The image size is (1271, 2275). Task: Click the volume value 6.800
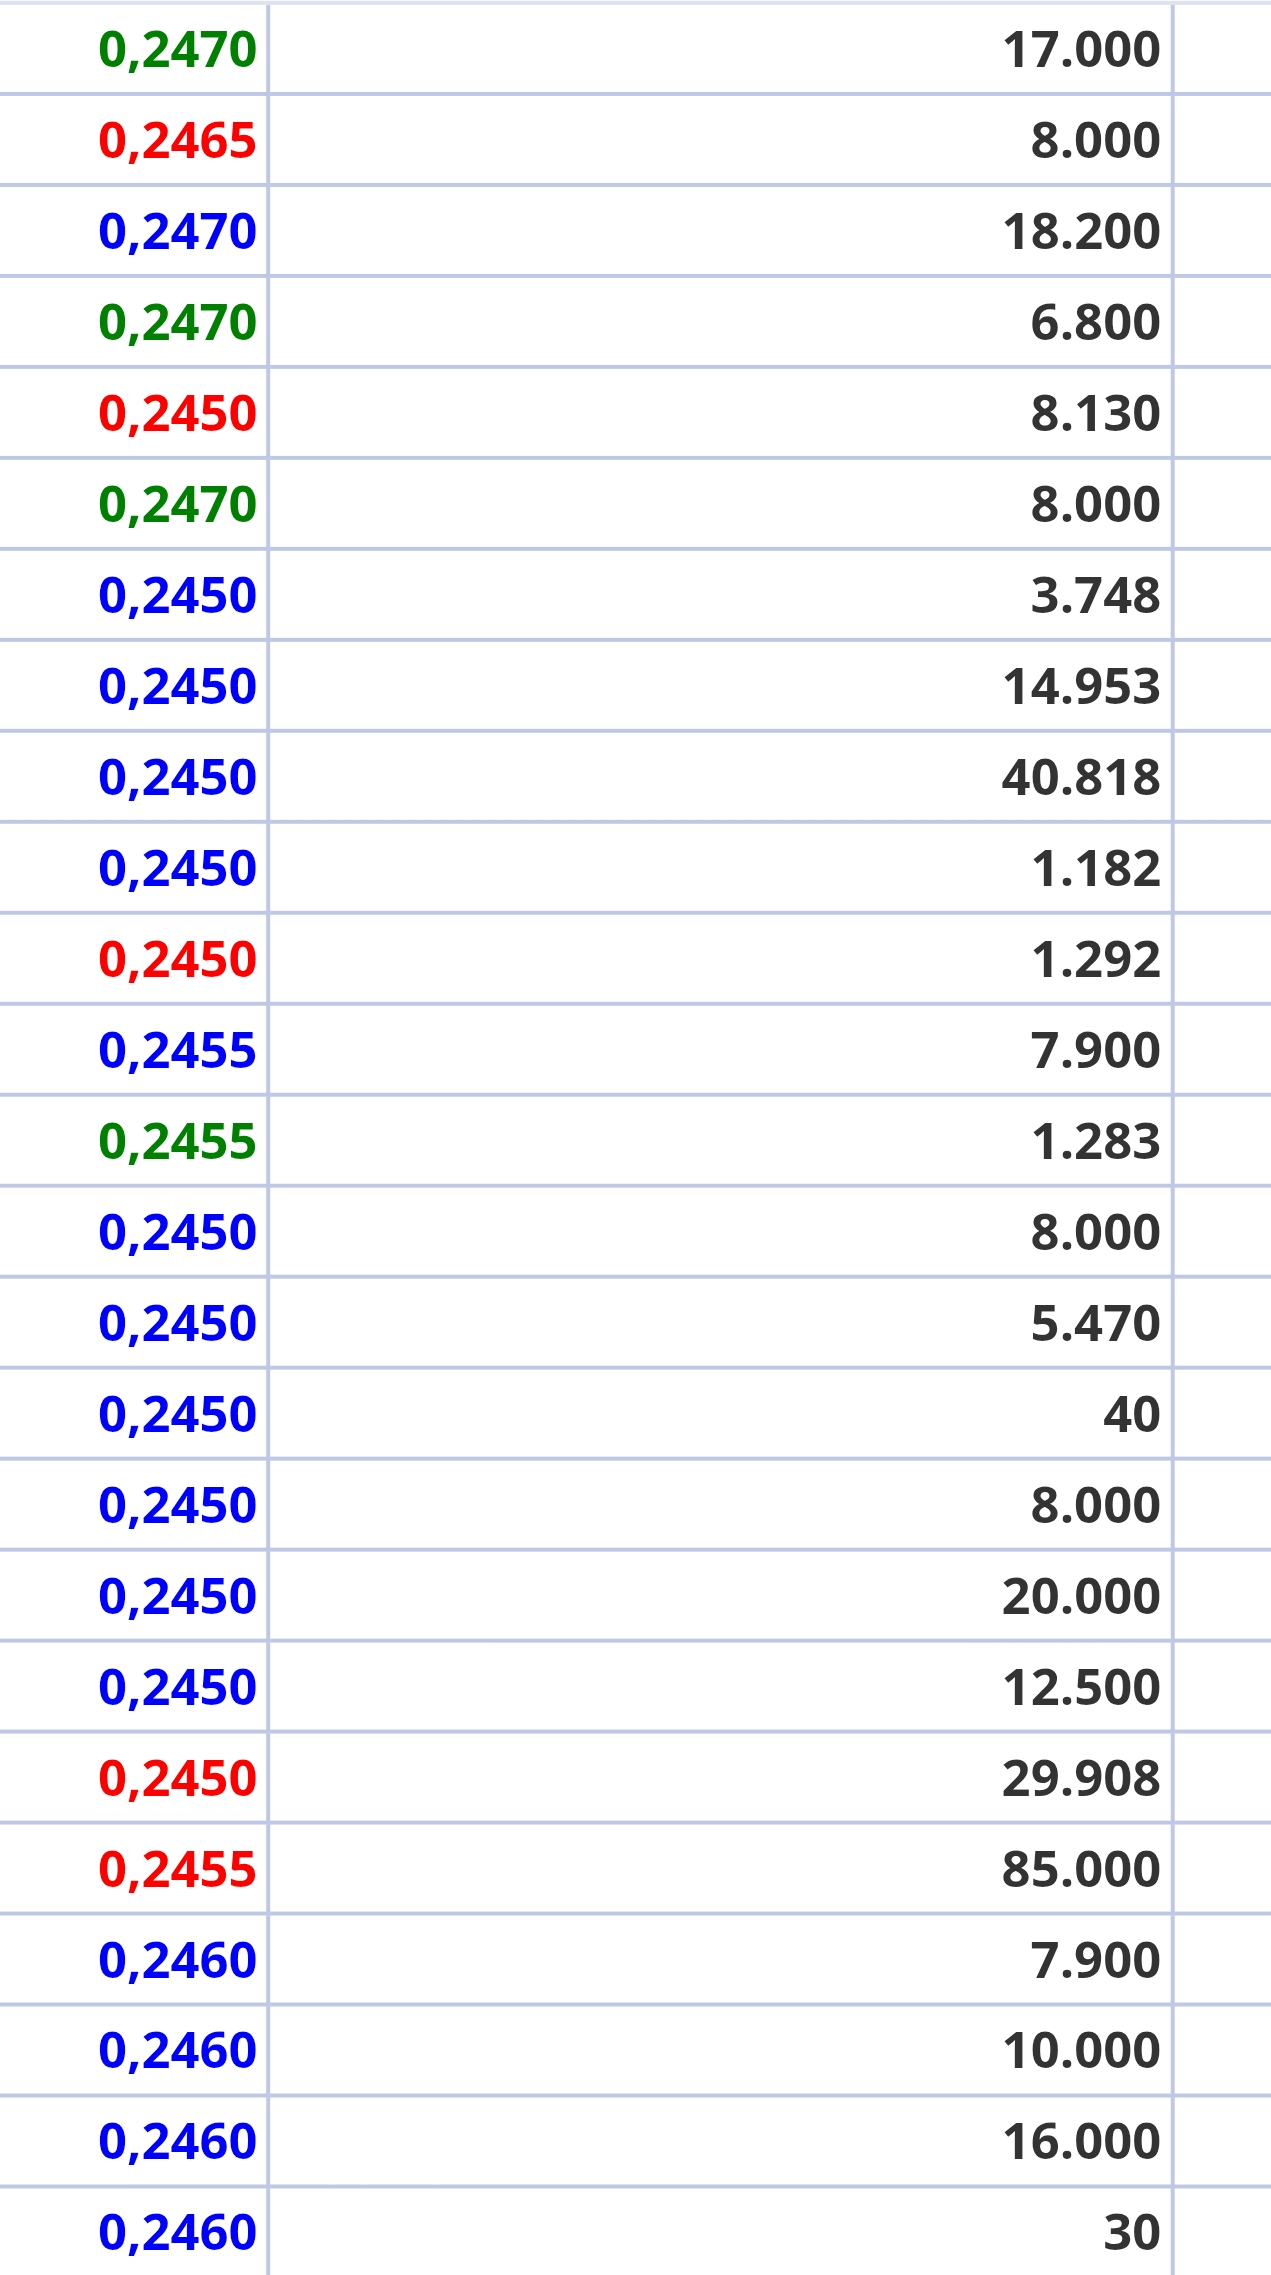pos(1094,323)
